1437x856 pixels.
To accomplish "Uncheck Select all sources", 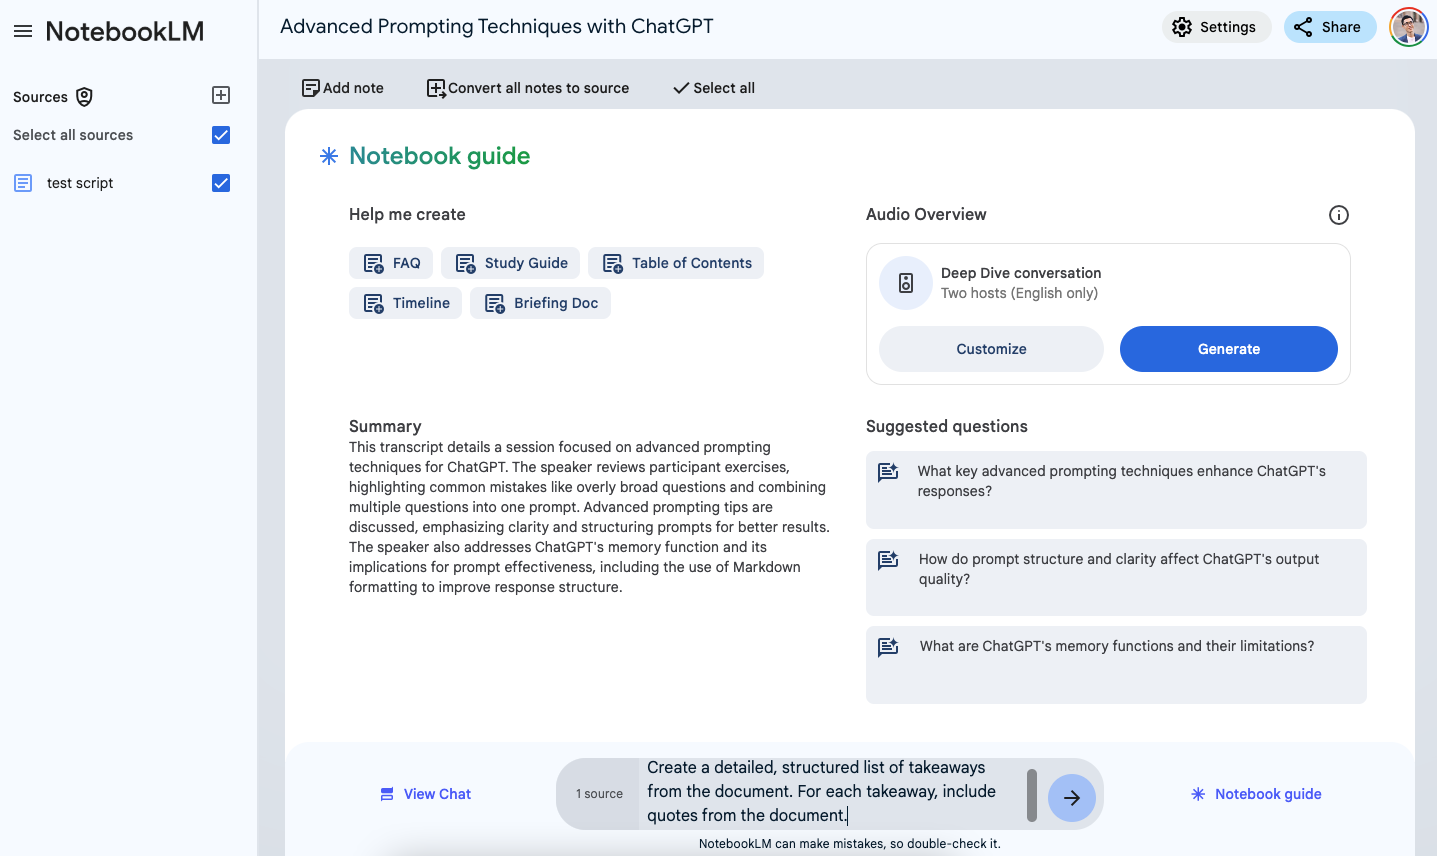I will pyautogui.click(x=220, y=134).
